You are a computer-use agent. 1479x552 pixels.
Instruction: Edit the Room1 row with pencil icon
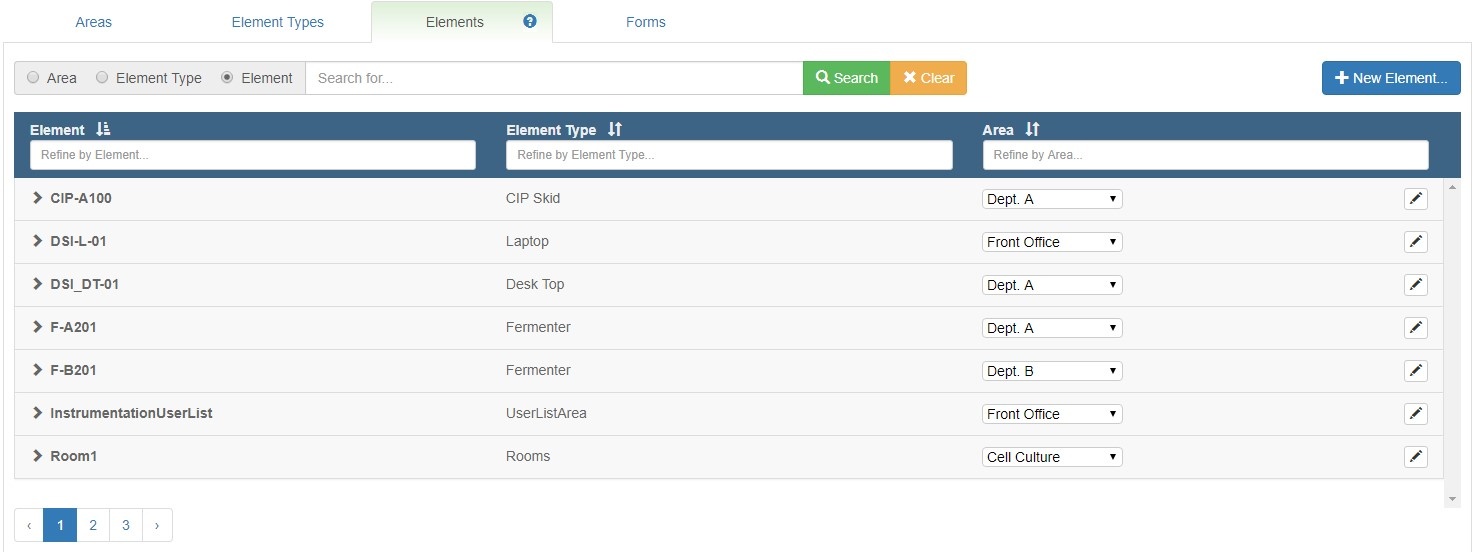1415,457
